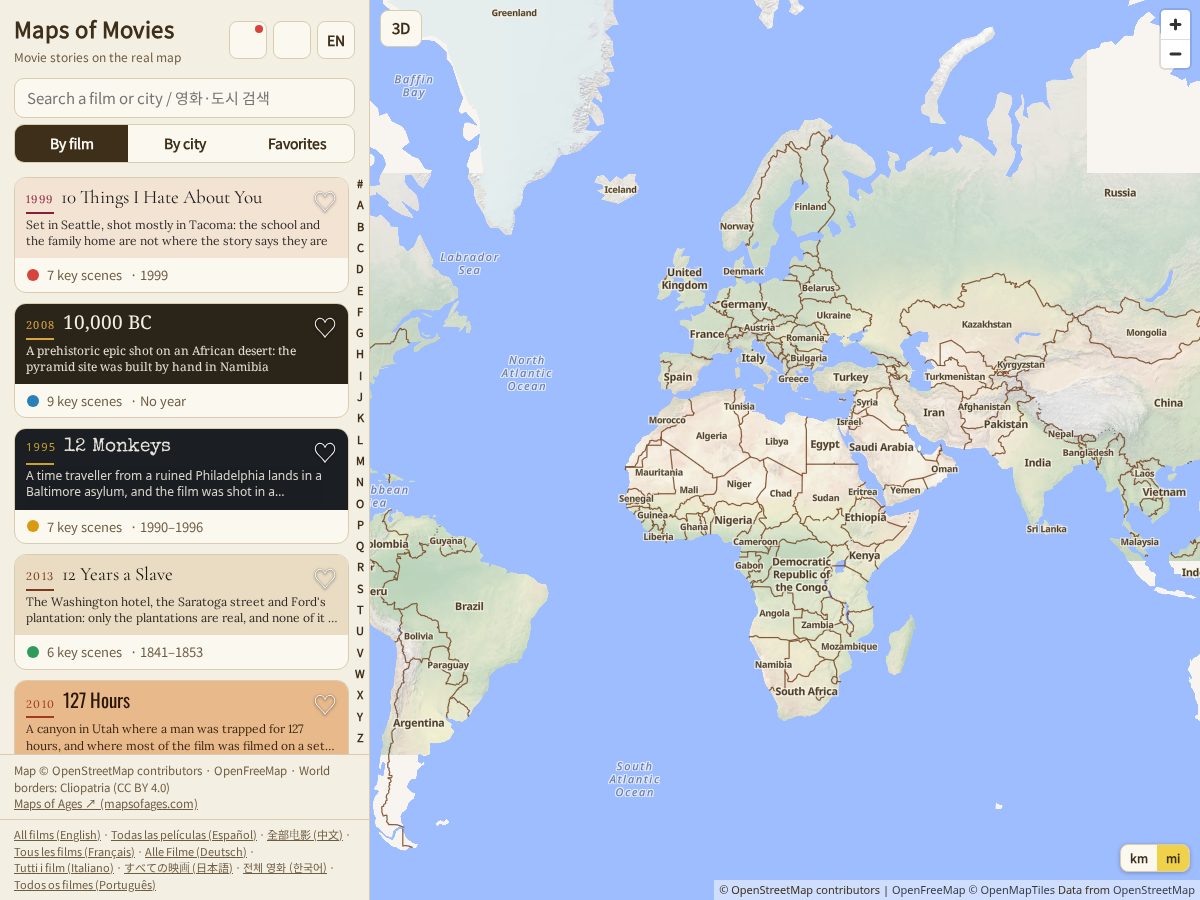
Task: Jump to letter W in the index
Action: (360, 674)
